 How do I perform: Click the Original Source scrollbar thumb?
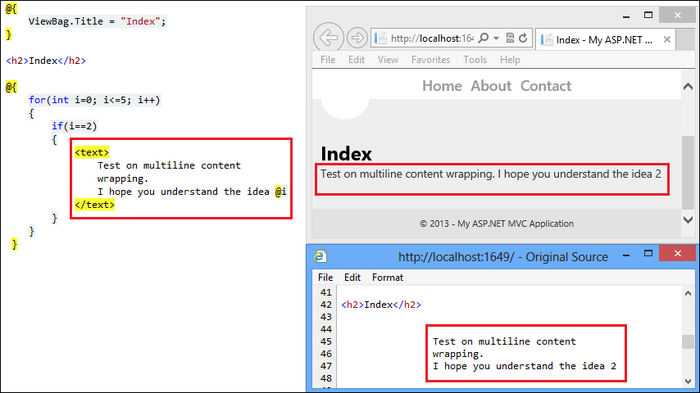click(x=688, y=342)
